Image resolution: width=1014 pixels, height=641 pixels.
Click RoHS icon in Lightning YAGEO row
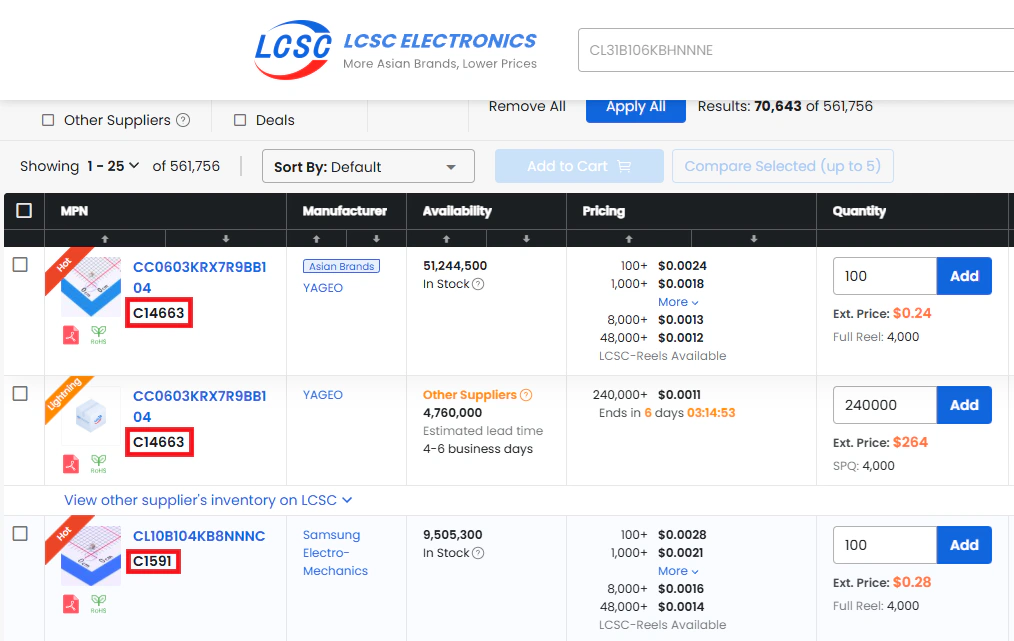(x=98, y=464)
